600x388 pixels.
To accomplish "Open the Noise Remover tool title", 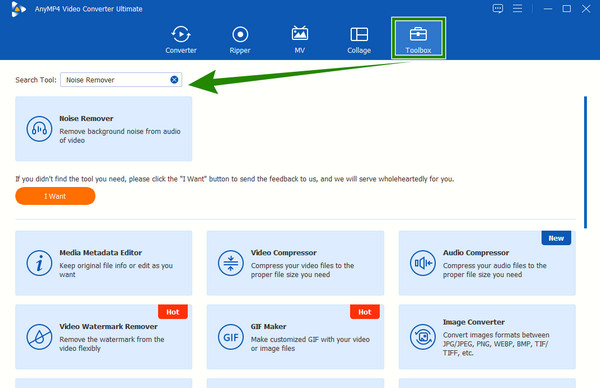I will (x=86, y=119).
